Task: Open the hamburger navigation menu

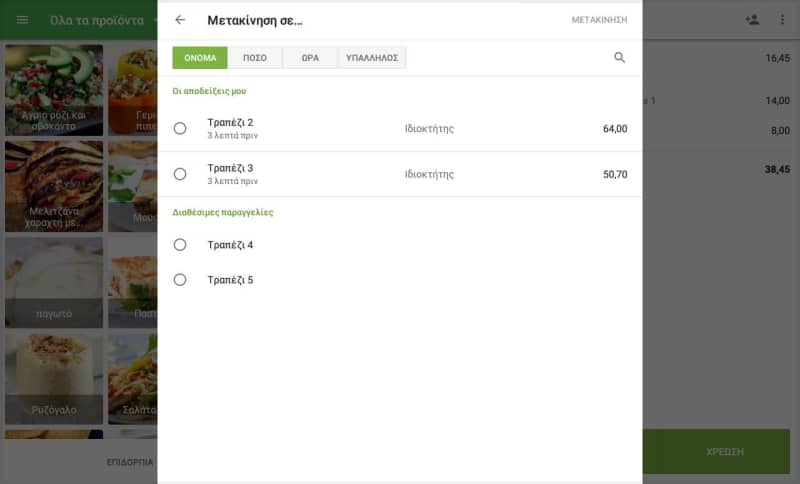Action: click(22, 20)
